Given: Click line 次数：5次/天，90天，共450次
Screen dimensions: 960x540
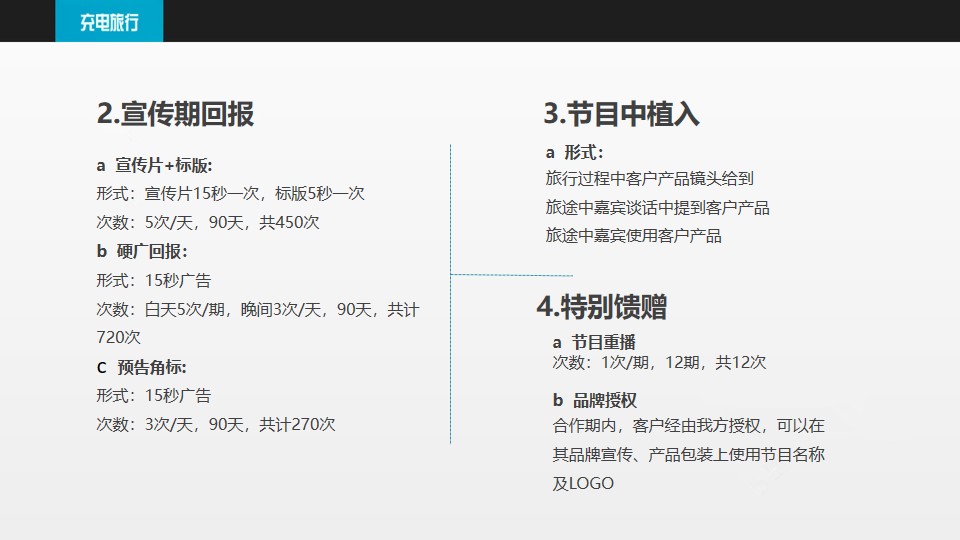Looking at the screenshot, I should tap(208, 222).
